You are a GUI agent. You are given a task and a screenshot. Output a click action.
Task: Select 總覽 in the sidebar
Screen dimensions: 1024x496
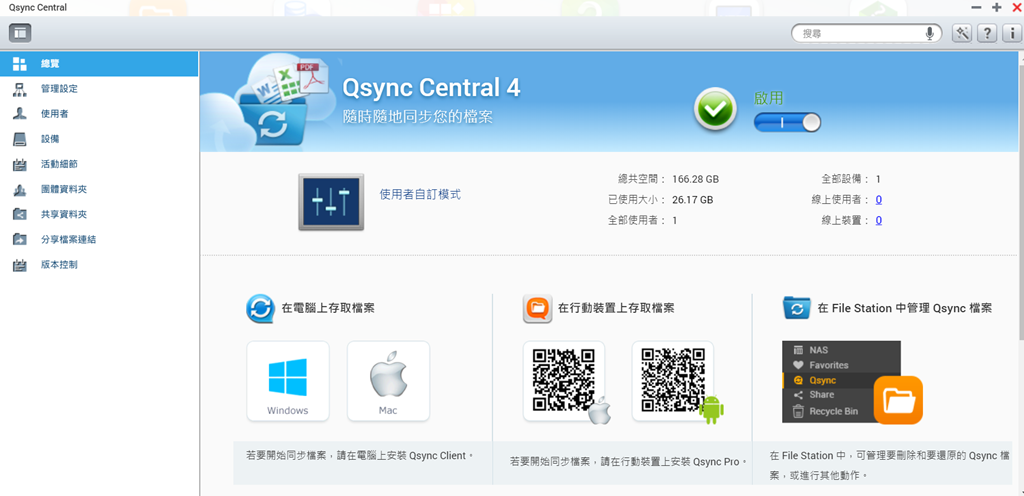[99, 64]
